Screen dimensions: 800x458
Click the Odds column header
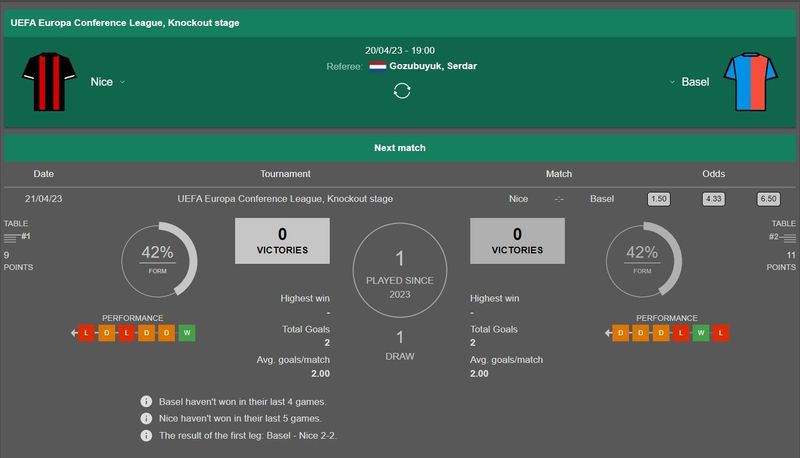713,174
